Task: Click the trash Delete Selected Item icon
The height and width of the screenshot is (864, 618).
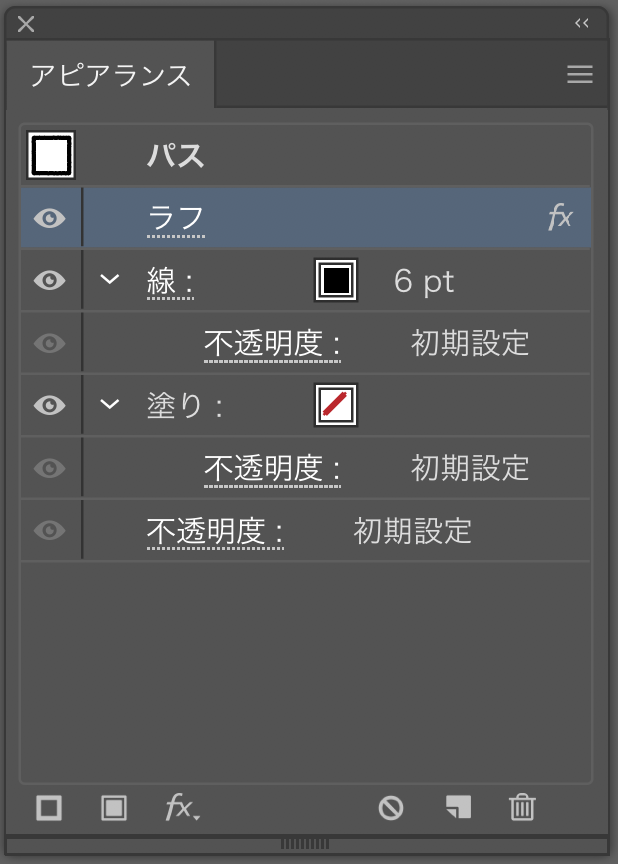Action: [x=522, y=807]
